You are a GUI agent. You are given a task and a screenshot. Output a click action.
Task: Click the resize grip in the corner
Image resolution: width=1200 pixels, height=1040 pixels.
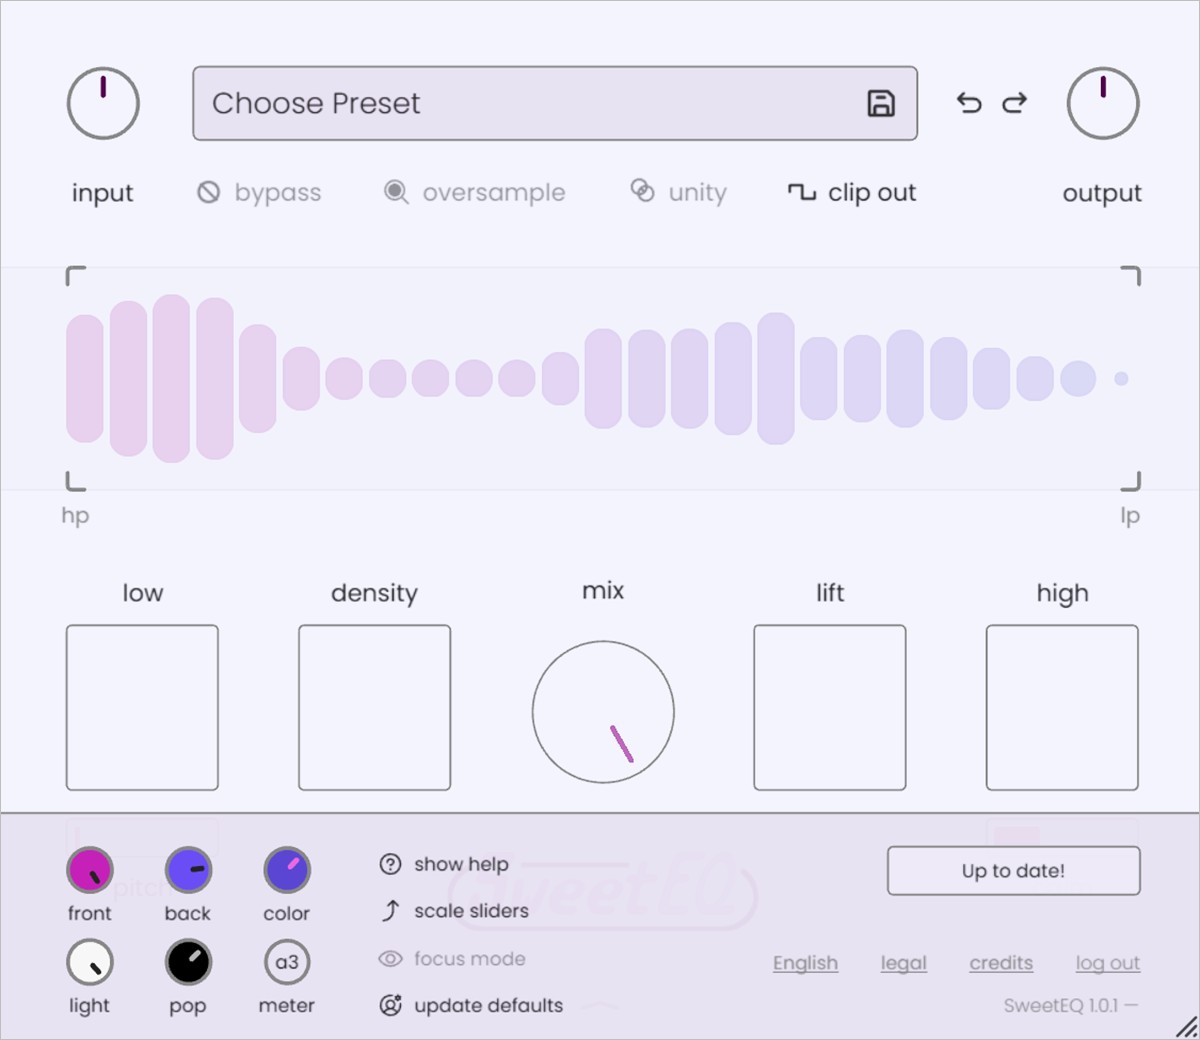click(1185, 1026)
